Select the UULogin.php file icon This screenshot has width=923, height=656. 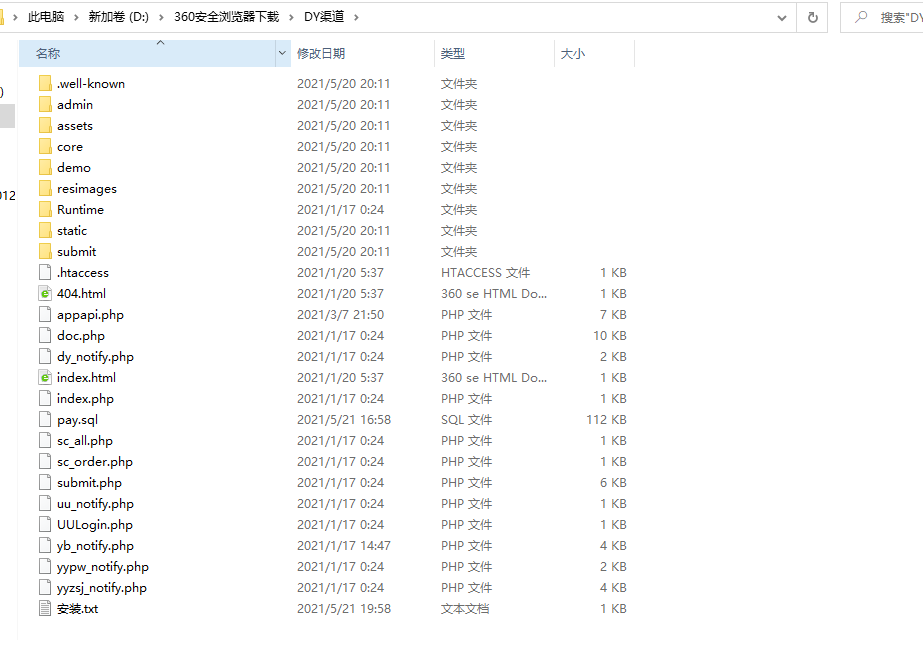(45, 525)
